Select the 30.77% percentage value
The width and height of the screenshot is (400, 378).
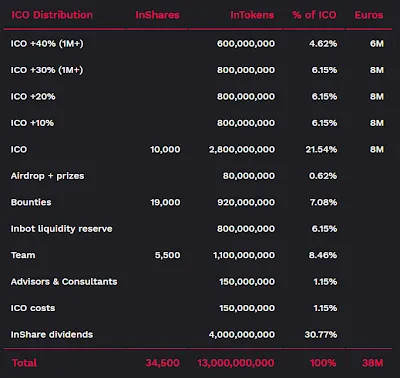pyautogui.click(x=321, y=335)
